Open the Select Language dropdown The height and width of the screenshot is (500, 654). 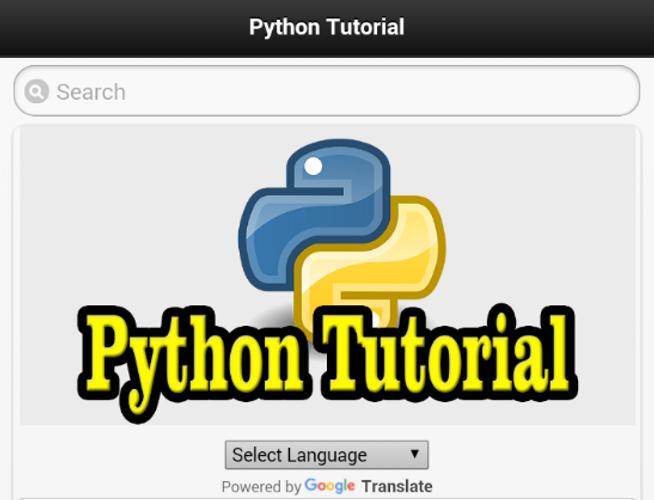tap(327, 455)
